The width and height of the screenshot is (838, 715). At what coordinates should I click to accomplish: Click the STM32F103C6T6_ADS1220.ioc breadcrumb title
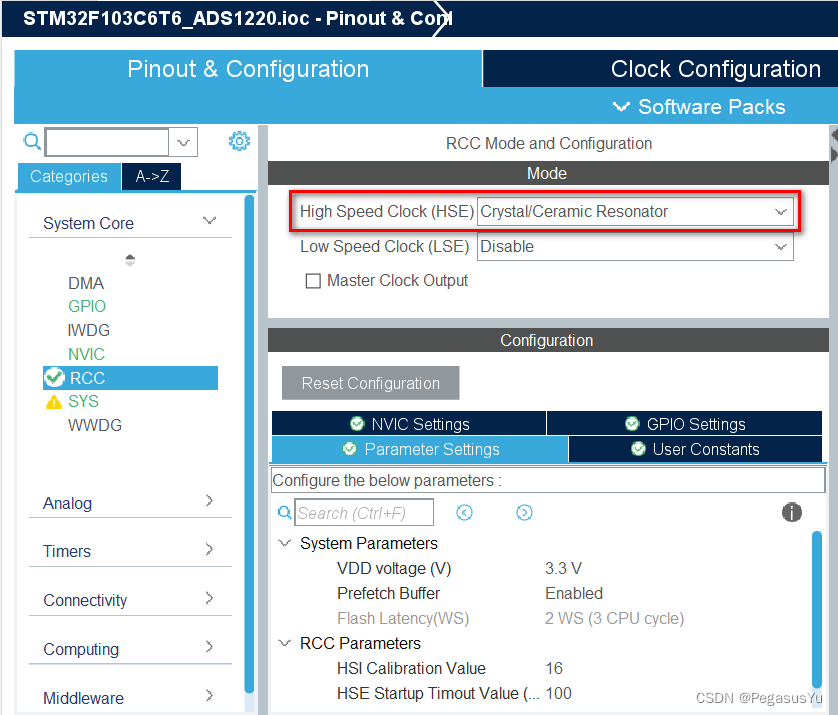(x=166, y=18)
